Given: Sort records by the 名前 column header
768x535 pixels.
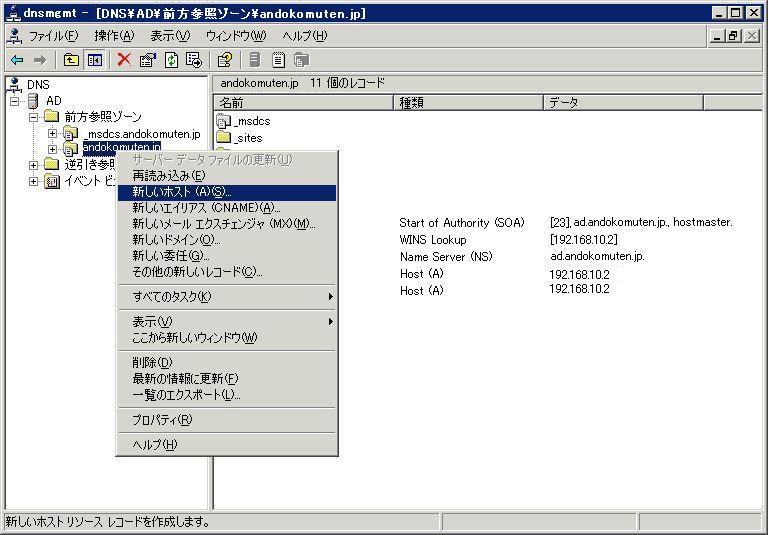Looking at the screenshot, I should click(x=302, y=103).
